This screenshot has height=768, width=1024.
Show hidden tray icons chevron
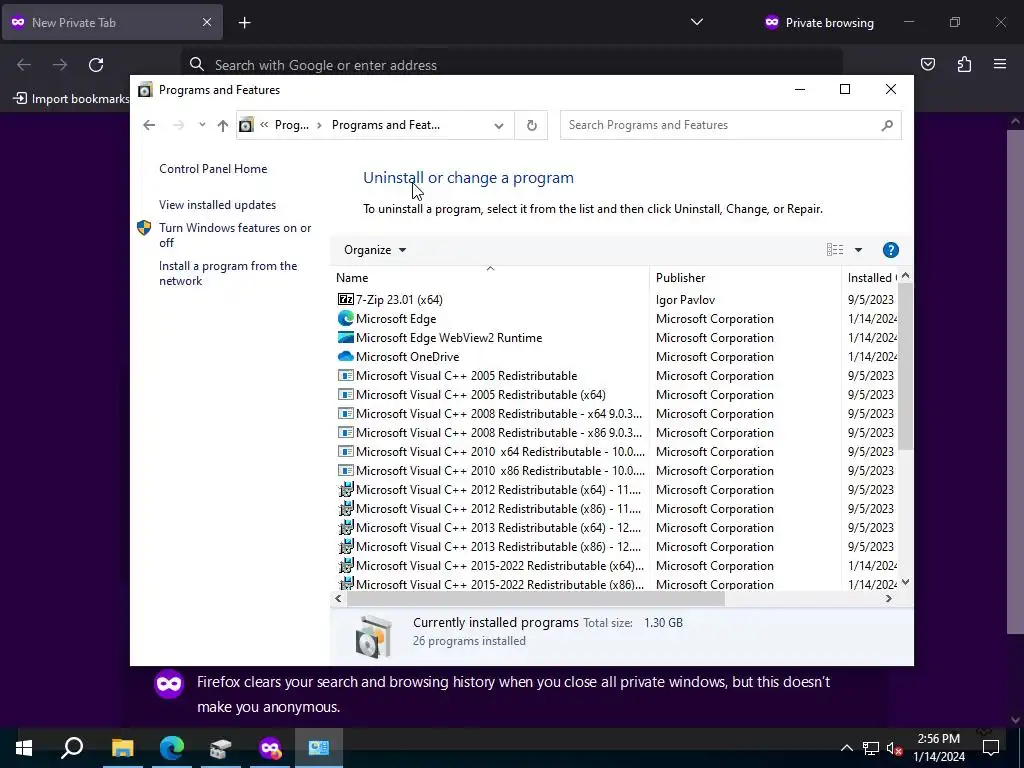[846, 748]
